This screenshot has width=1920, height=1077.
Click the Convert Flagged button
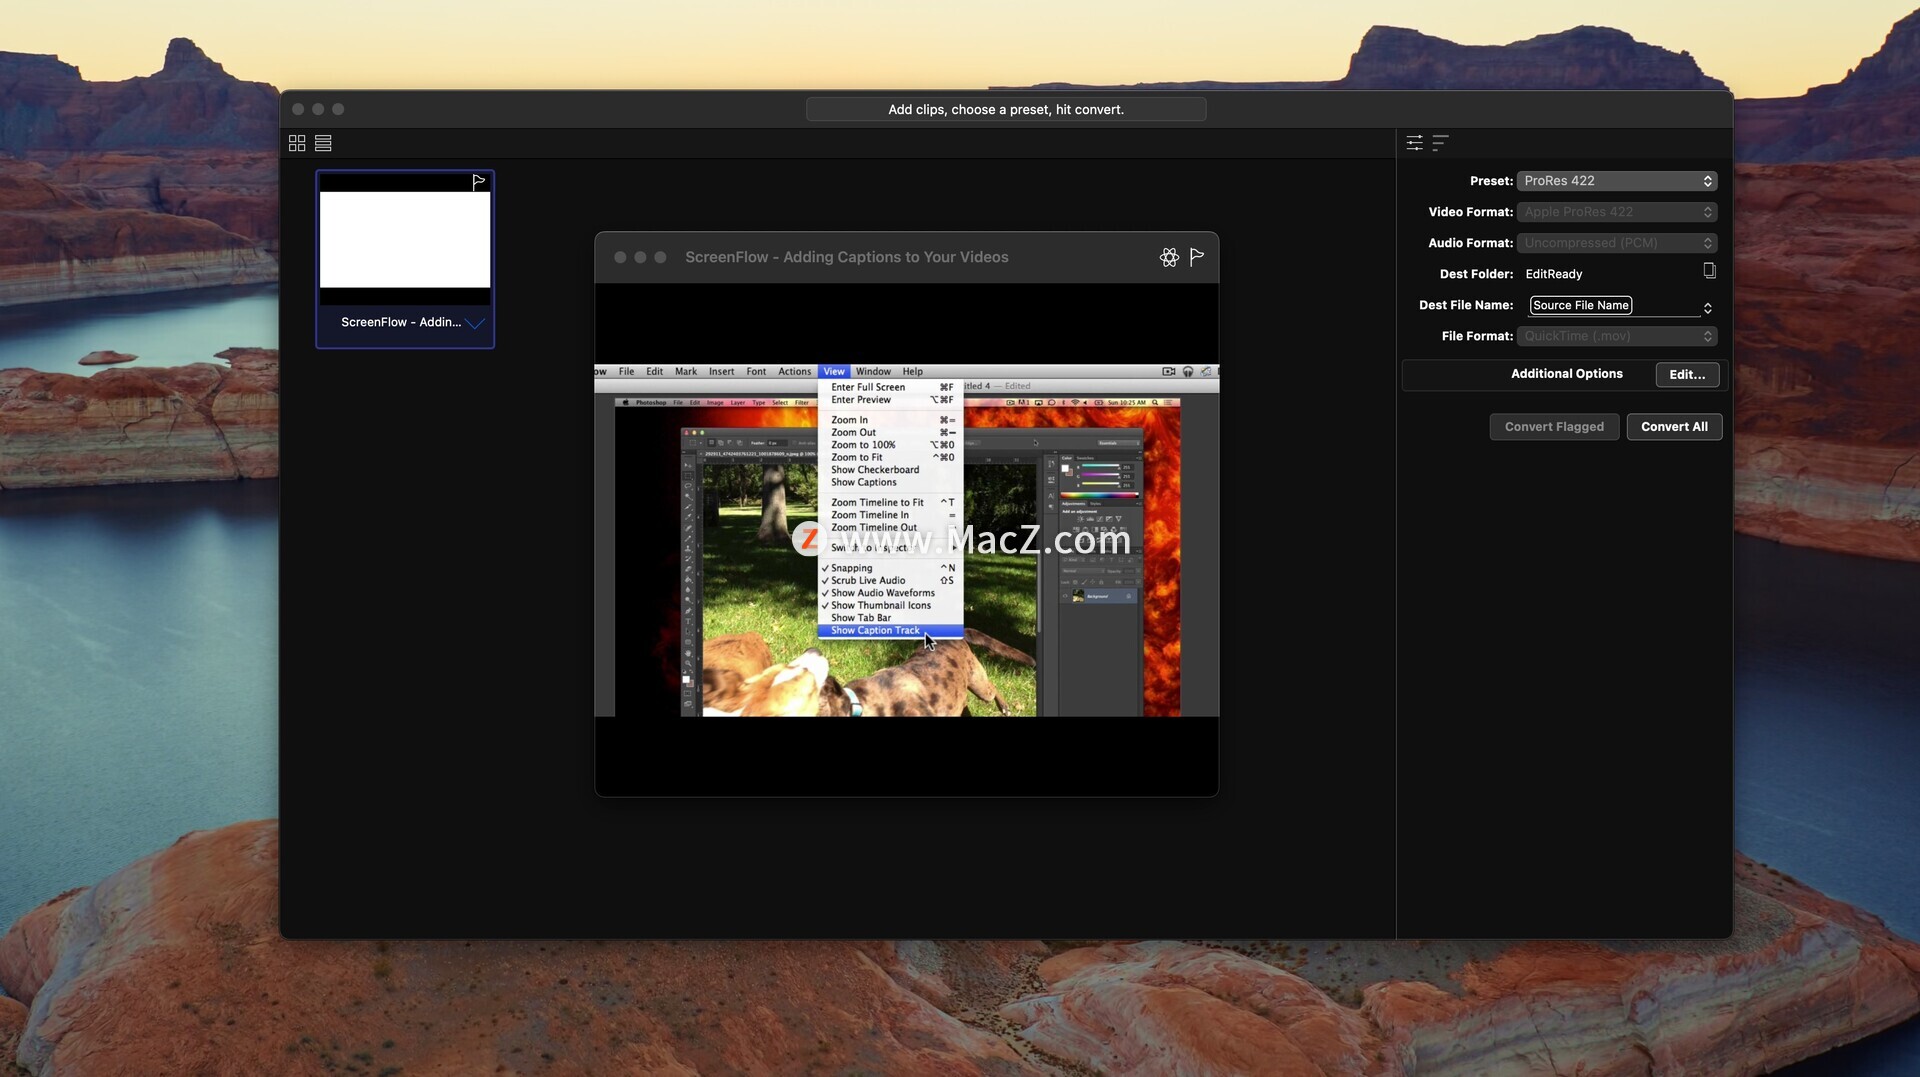pos(1554,427)
